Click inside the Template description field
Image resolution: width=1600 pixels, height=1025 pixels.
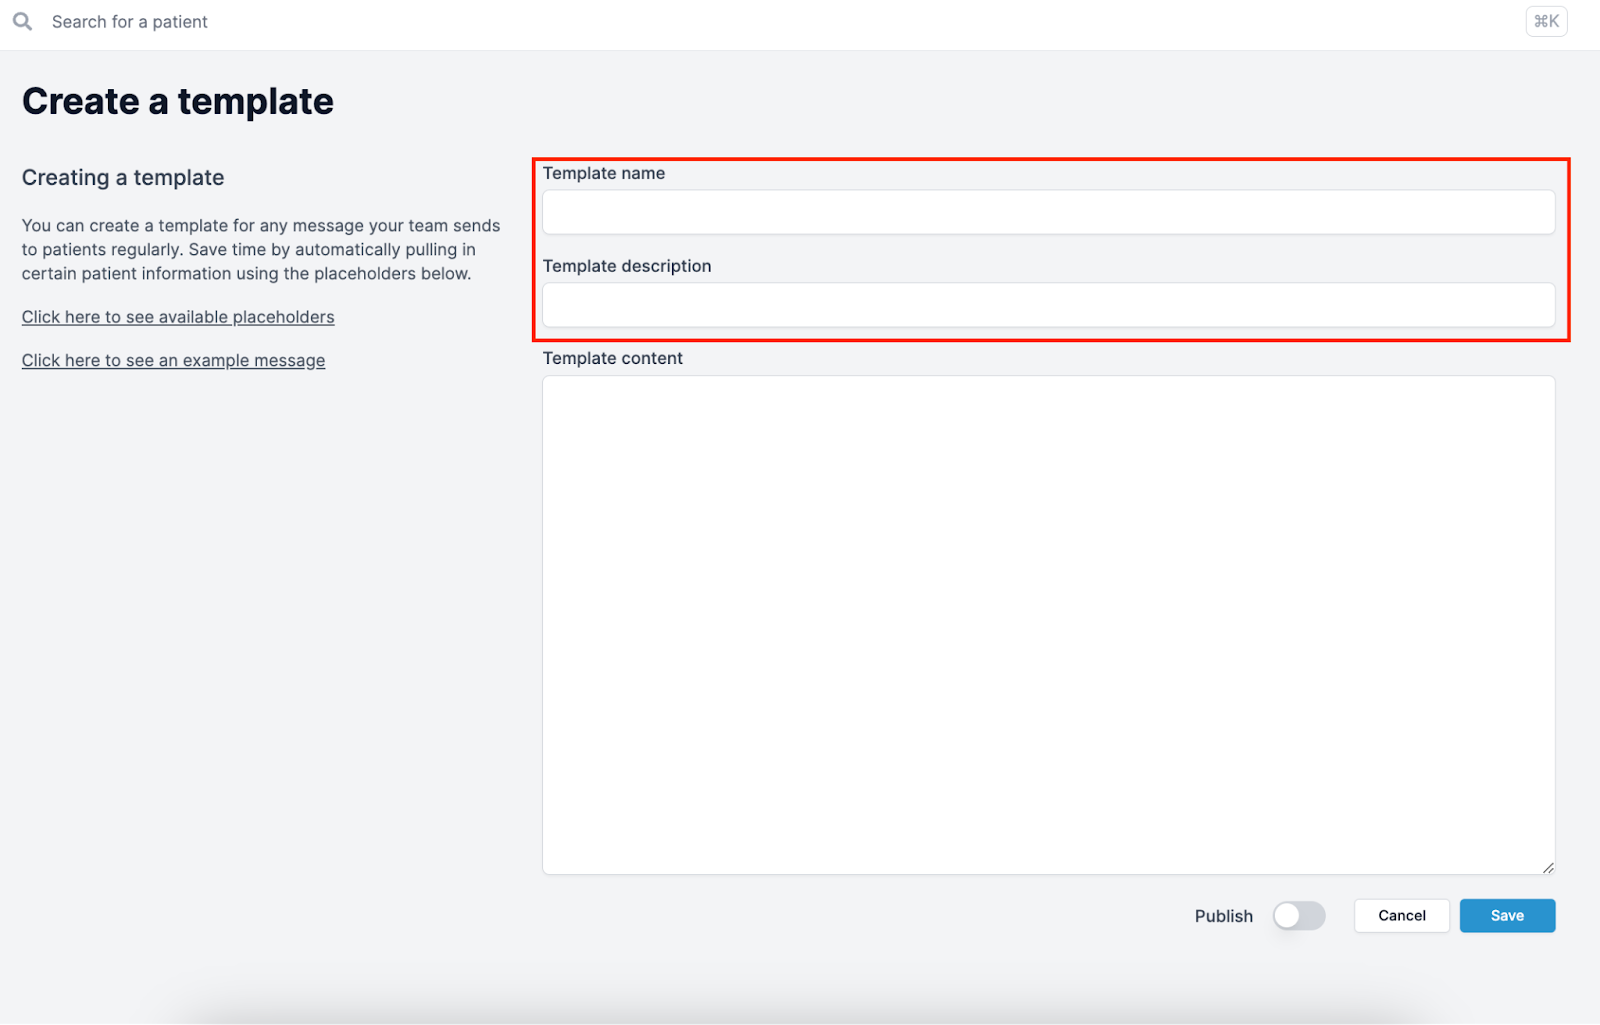pos(1048,305)
